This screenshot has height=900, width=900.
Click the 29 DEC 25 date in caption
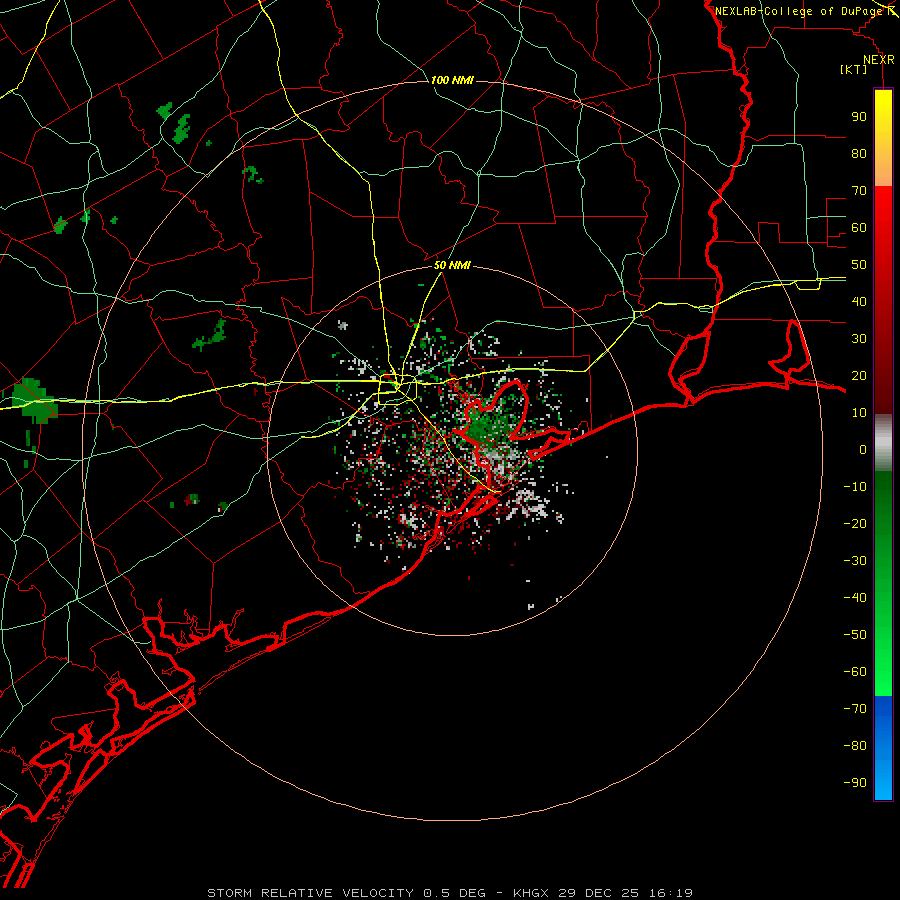coord(598,893)
